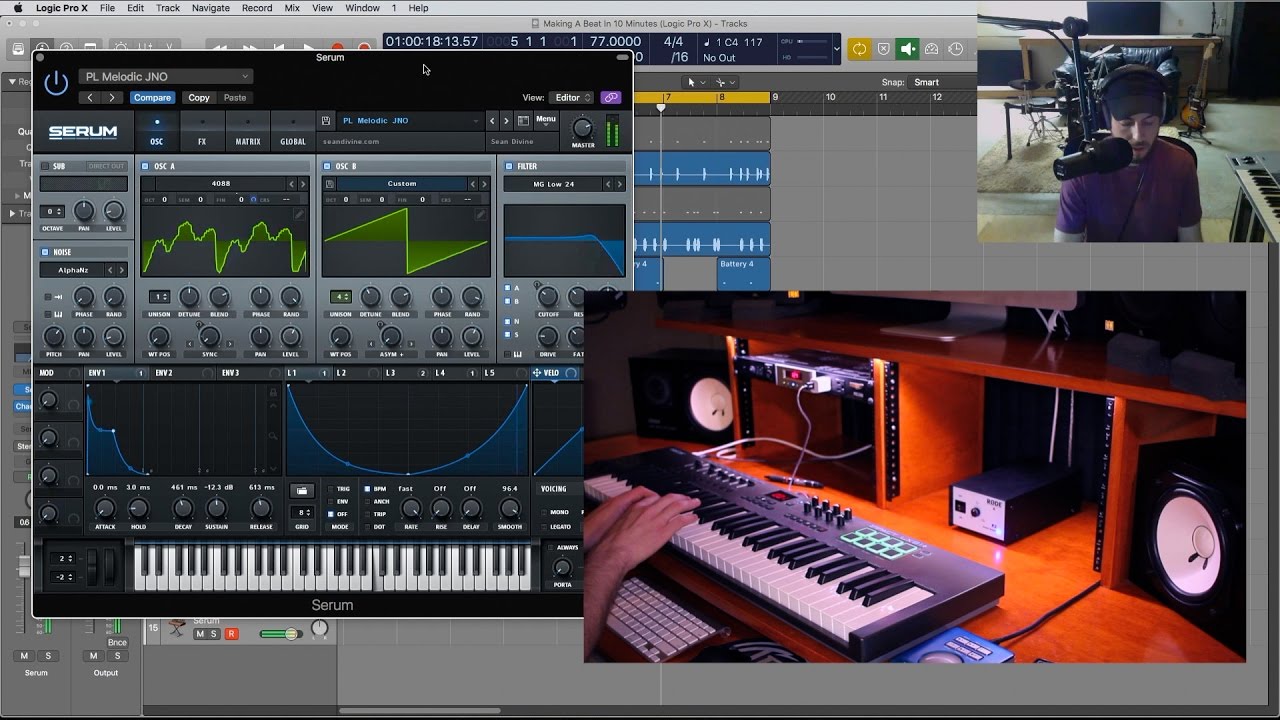
Task: Open Serum preset browser grid icon
Action: click(523, 121)
